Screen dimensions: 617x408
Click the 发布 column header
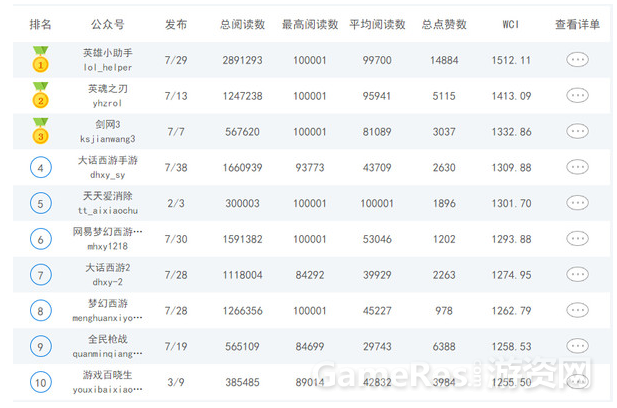(175, 24)
